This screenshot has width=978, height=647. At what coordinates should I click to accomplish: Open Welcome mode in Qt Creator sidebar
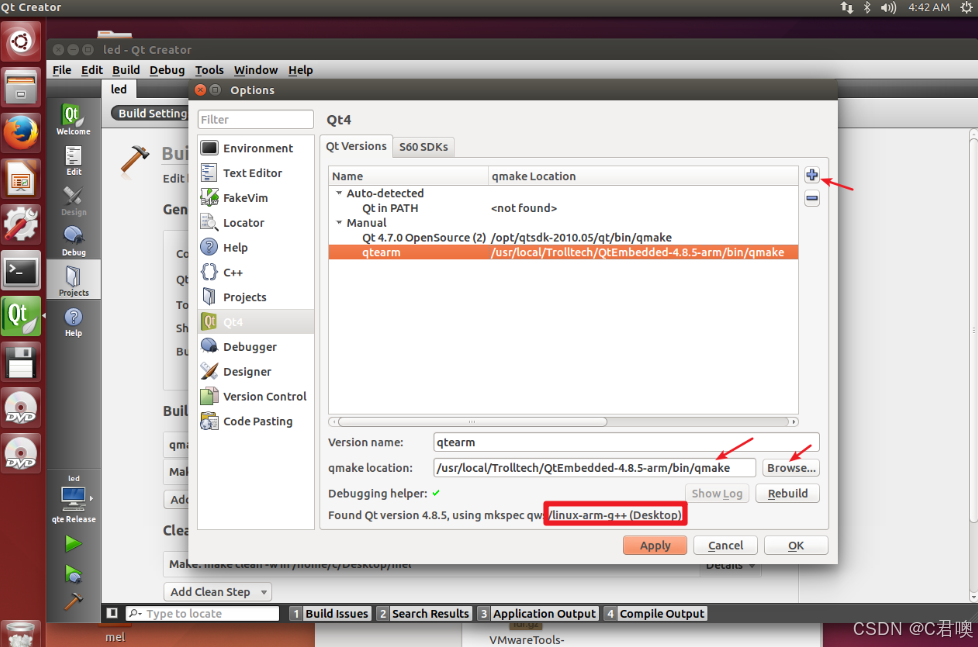74,119
